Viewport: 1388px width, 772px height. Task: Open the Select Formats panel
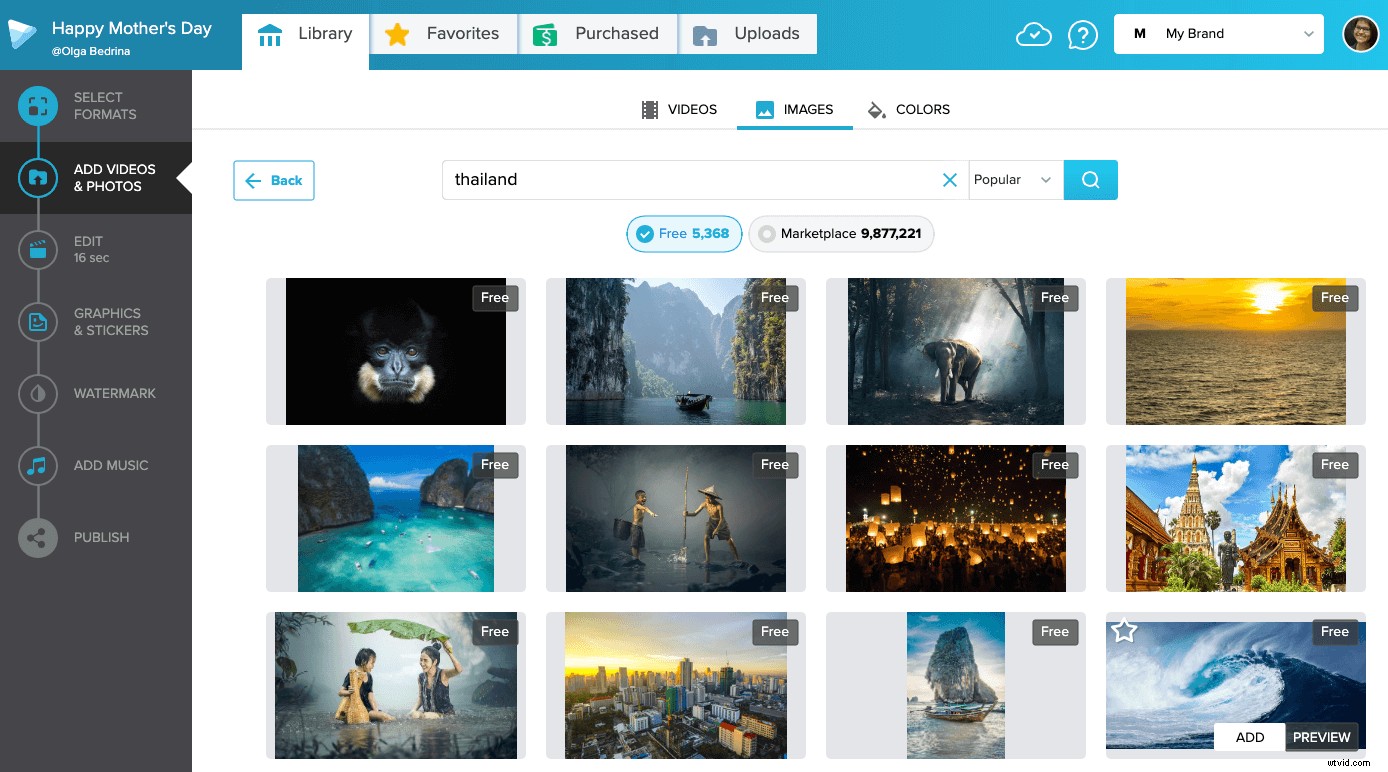97,105
